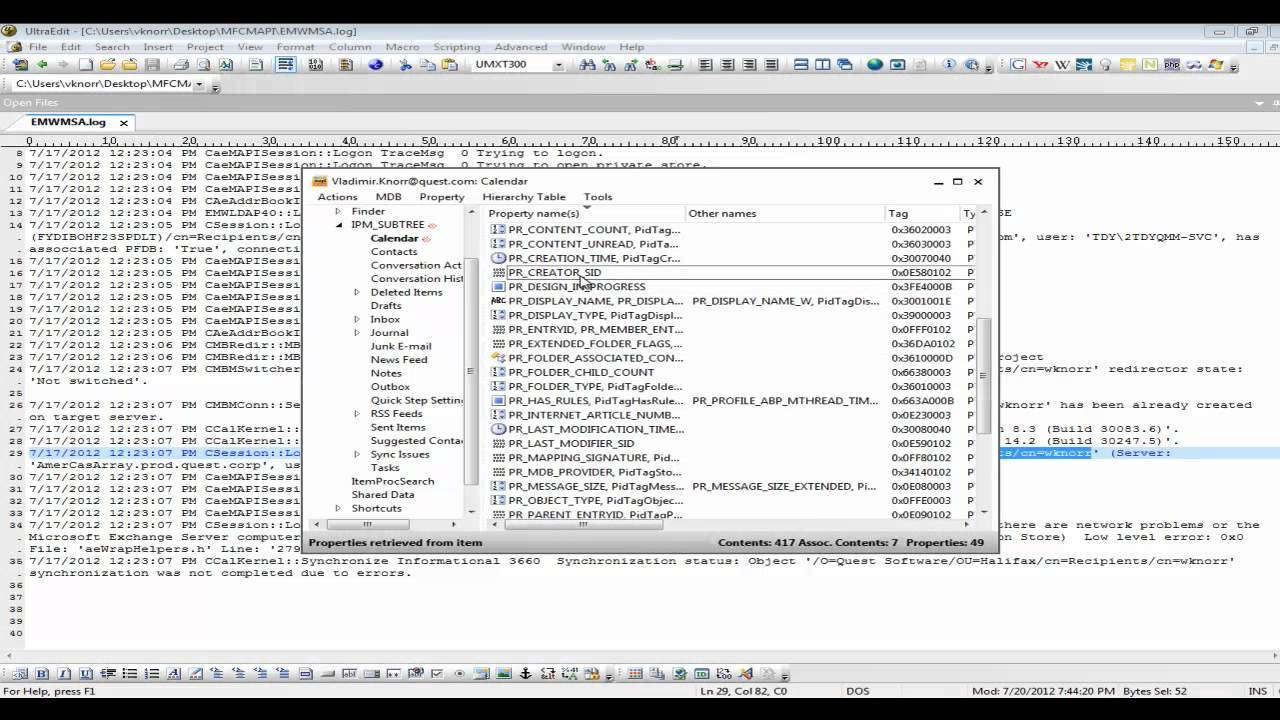Sort by Other names column header
Screen dimensions: 1280x720
786,214
